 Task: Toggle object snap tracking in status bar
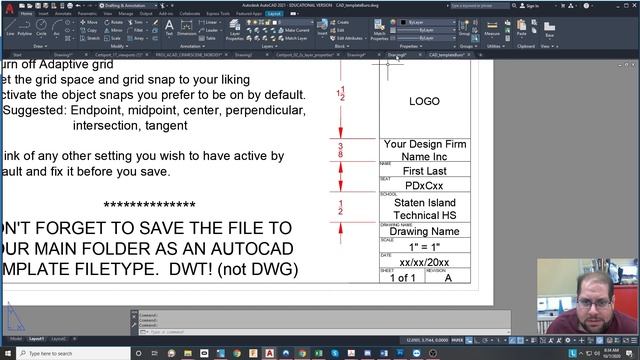[x=512, y=340]
